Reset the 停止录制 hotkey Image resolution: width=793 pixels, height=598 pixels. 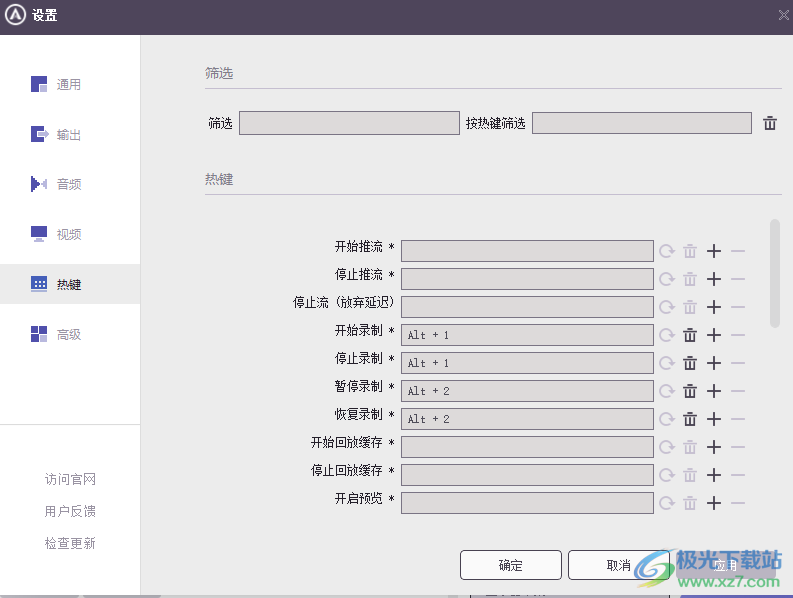coord(667,363)
